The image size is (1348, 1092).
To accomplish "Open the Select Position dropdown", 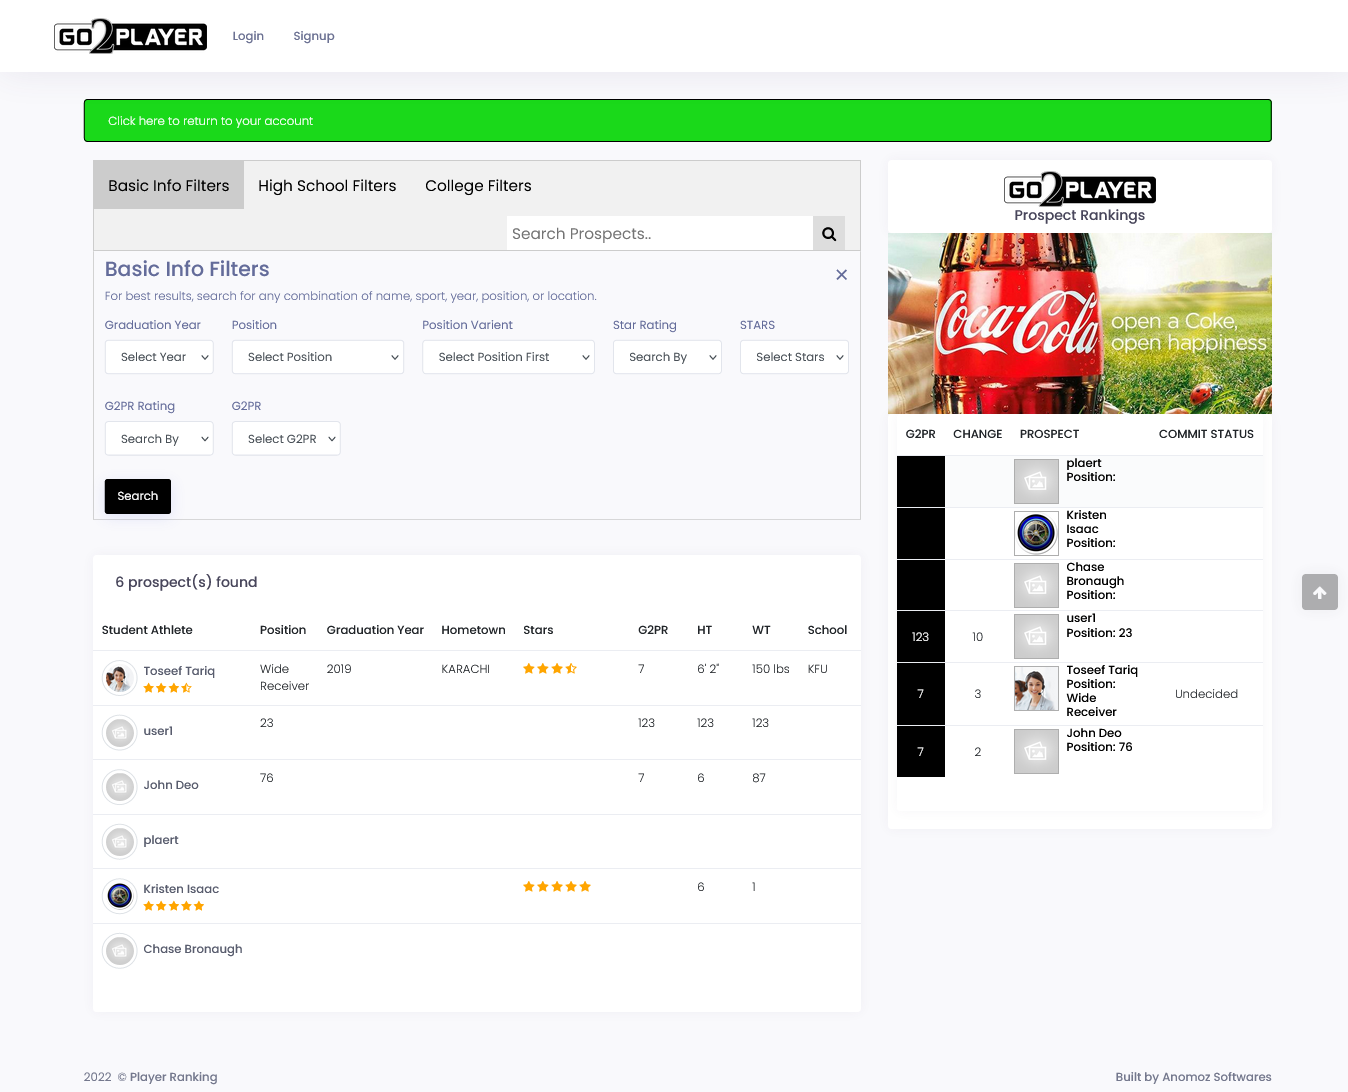I will click(318, 357).
